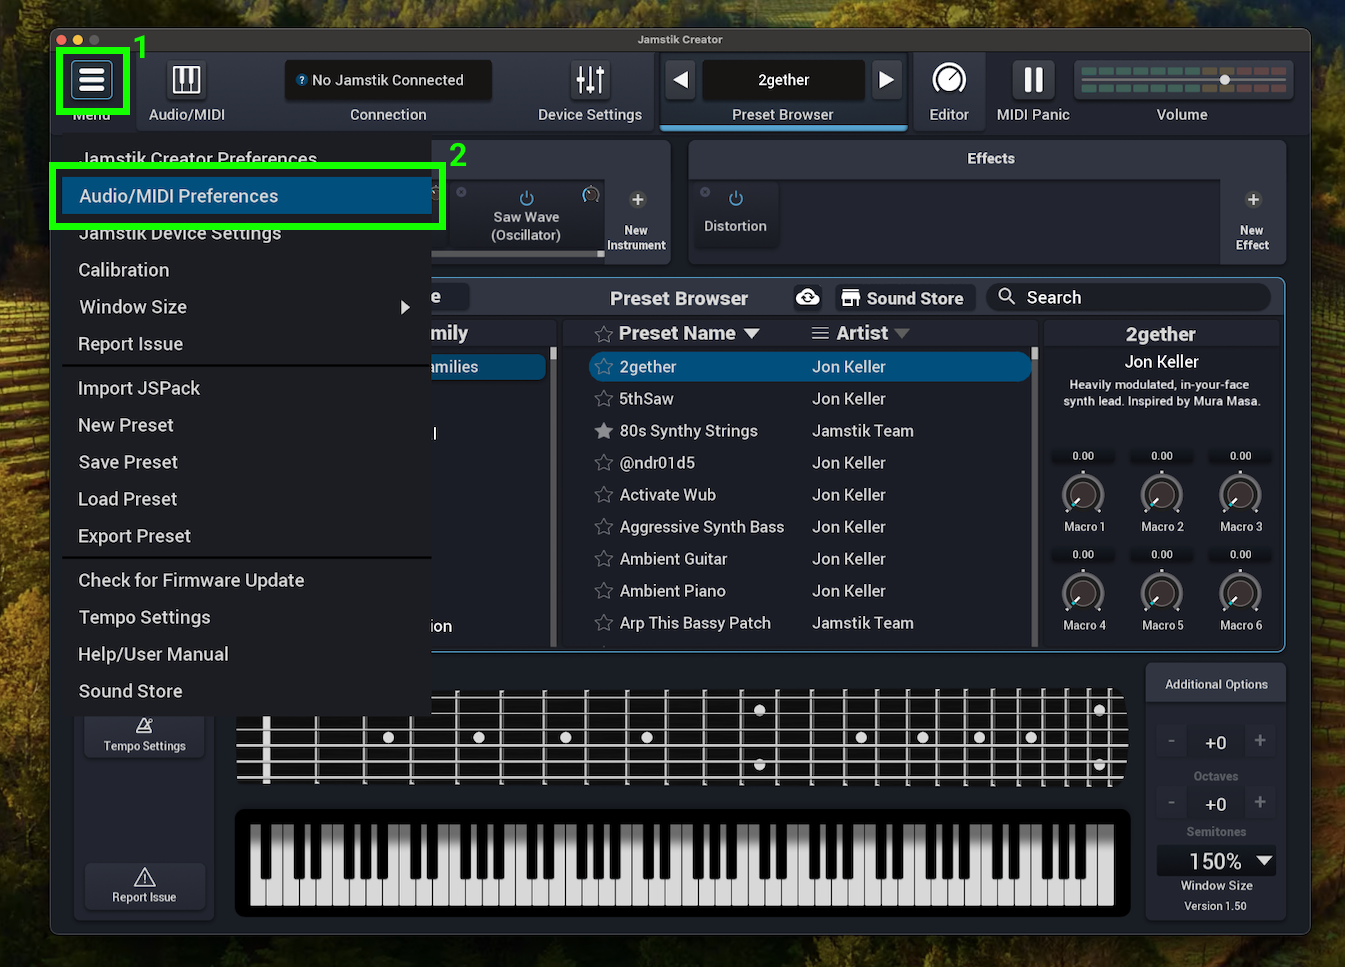1345x967 pixels.
Task: Toggle Distortion effect power
Action: [736, 198]
